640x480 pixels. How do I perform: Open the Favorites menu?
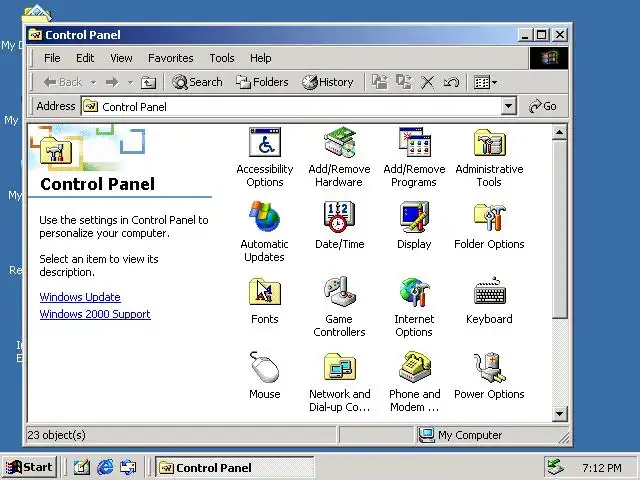coord(171,58)
